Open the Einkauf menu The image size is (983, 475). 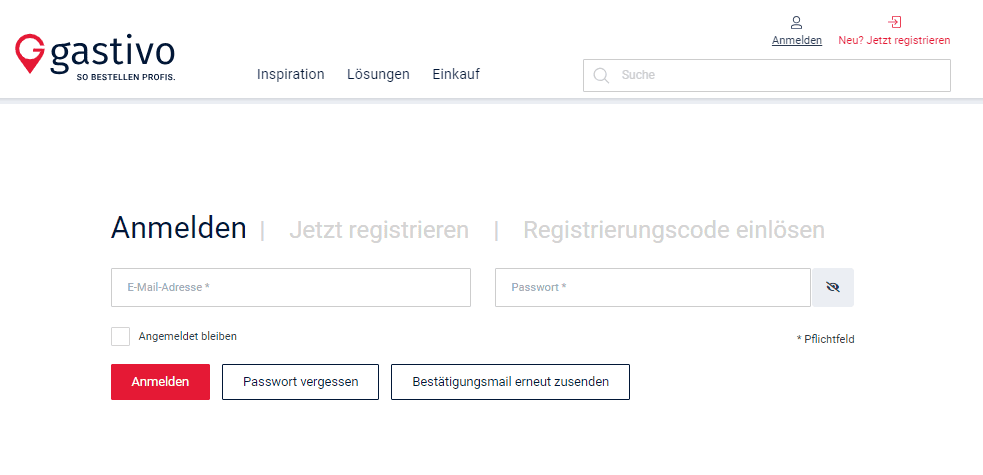(456, 75)
